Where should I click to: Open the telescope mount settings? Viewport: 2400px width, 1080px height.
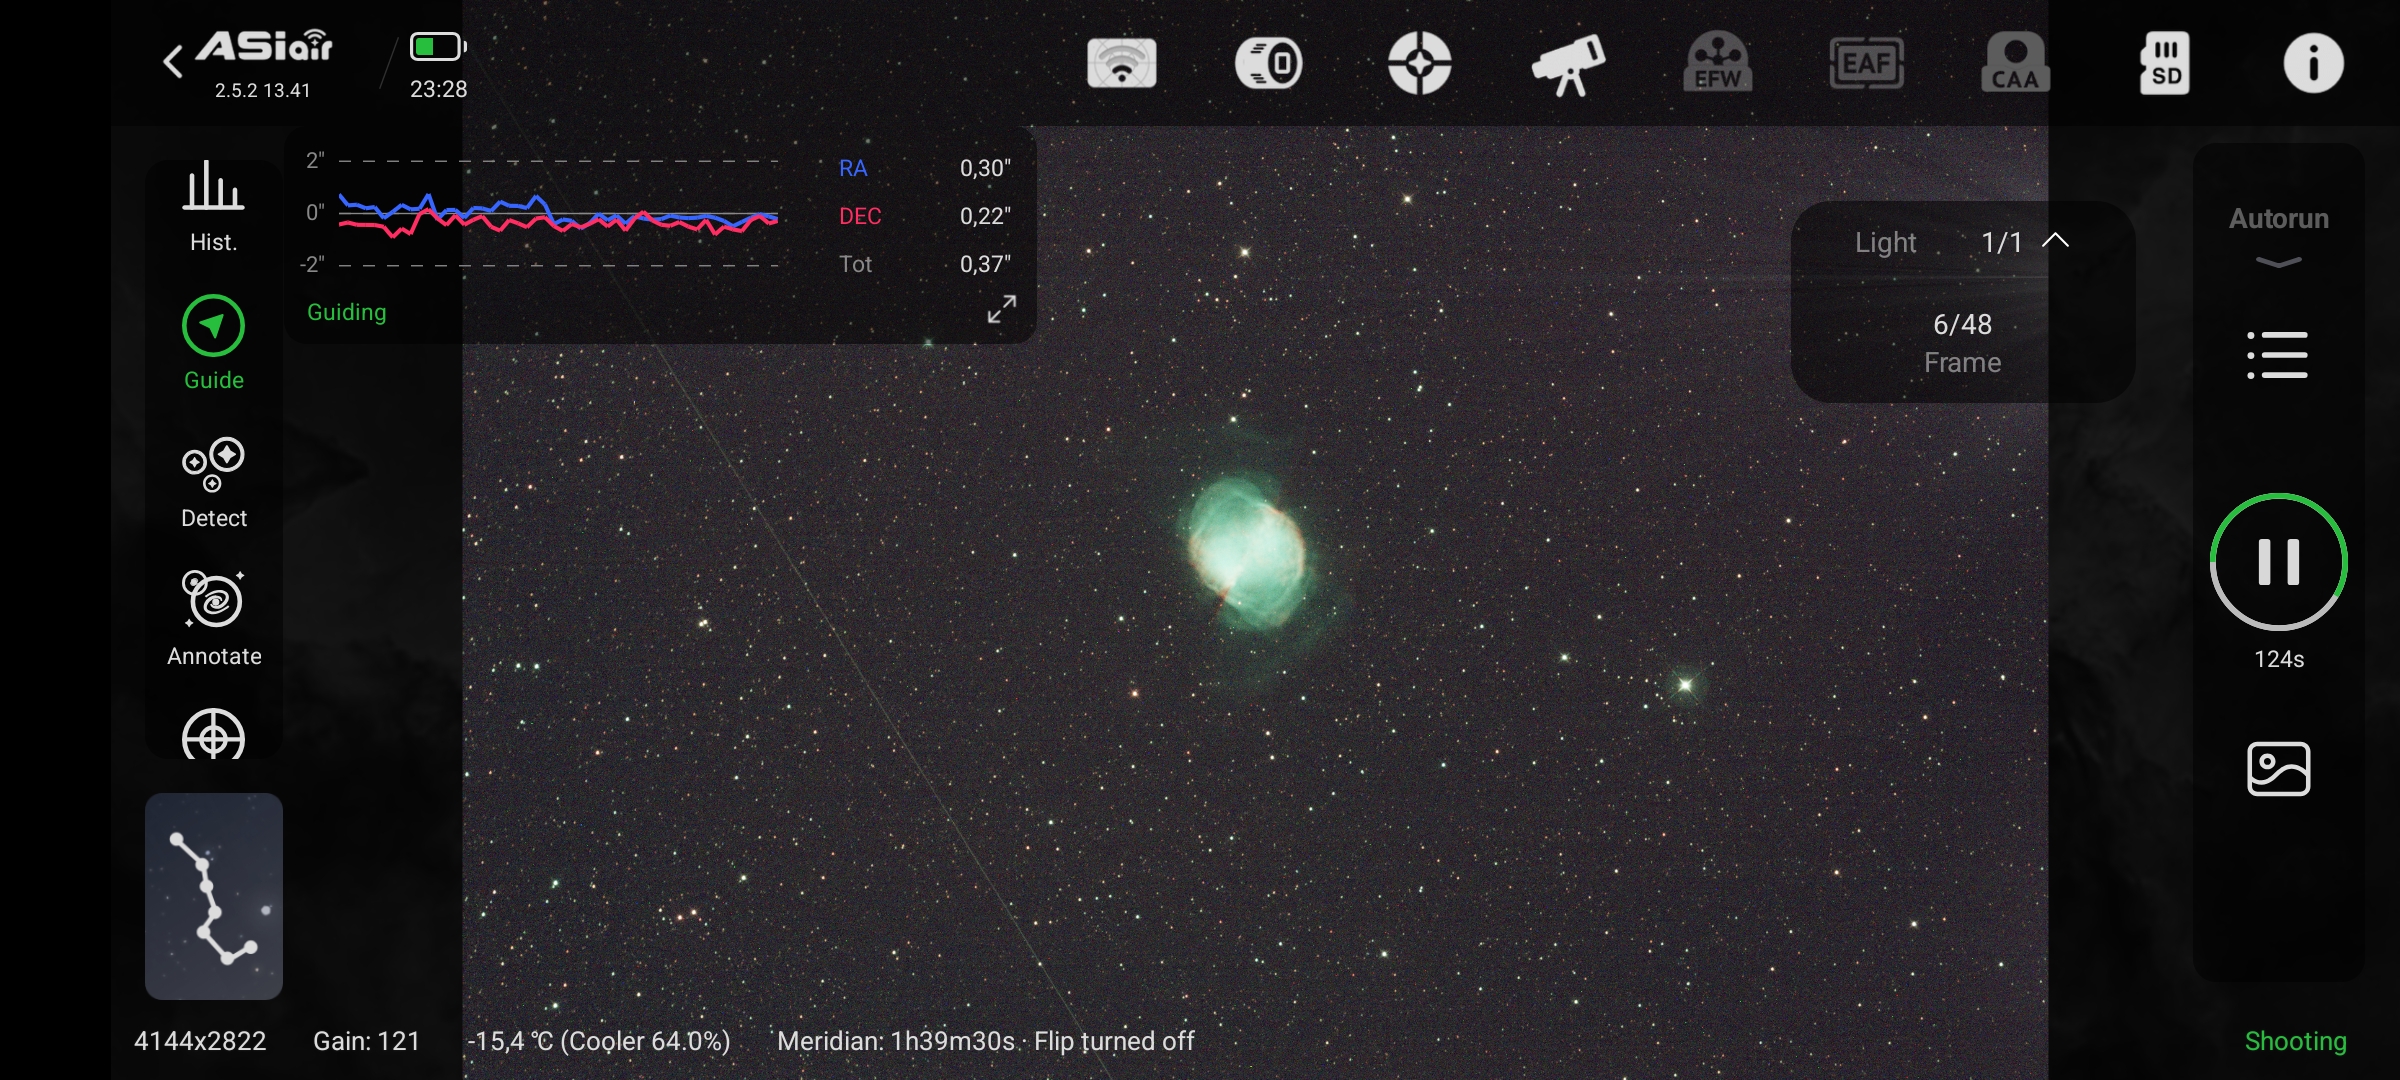click(1568, 64)
